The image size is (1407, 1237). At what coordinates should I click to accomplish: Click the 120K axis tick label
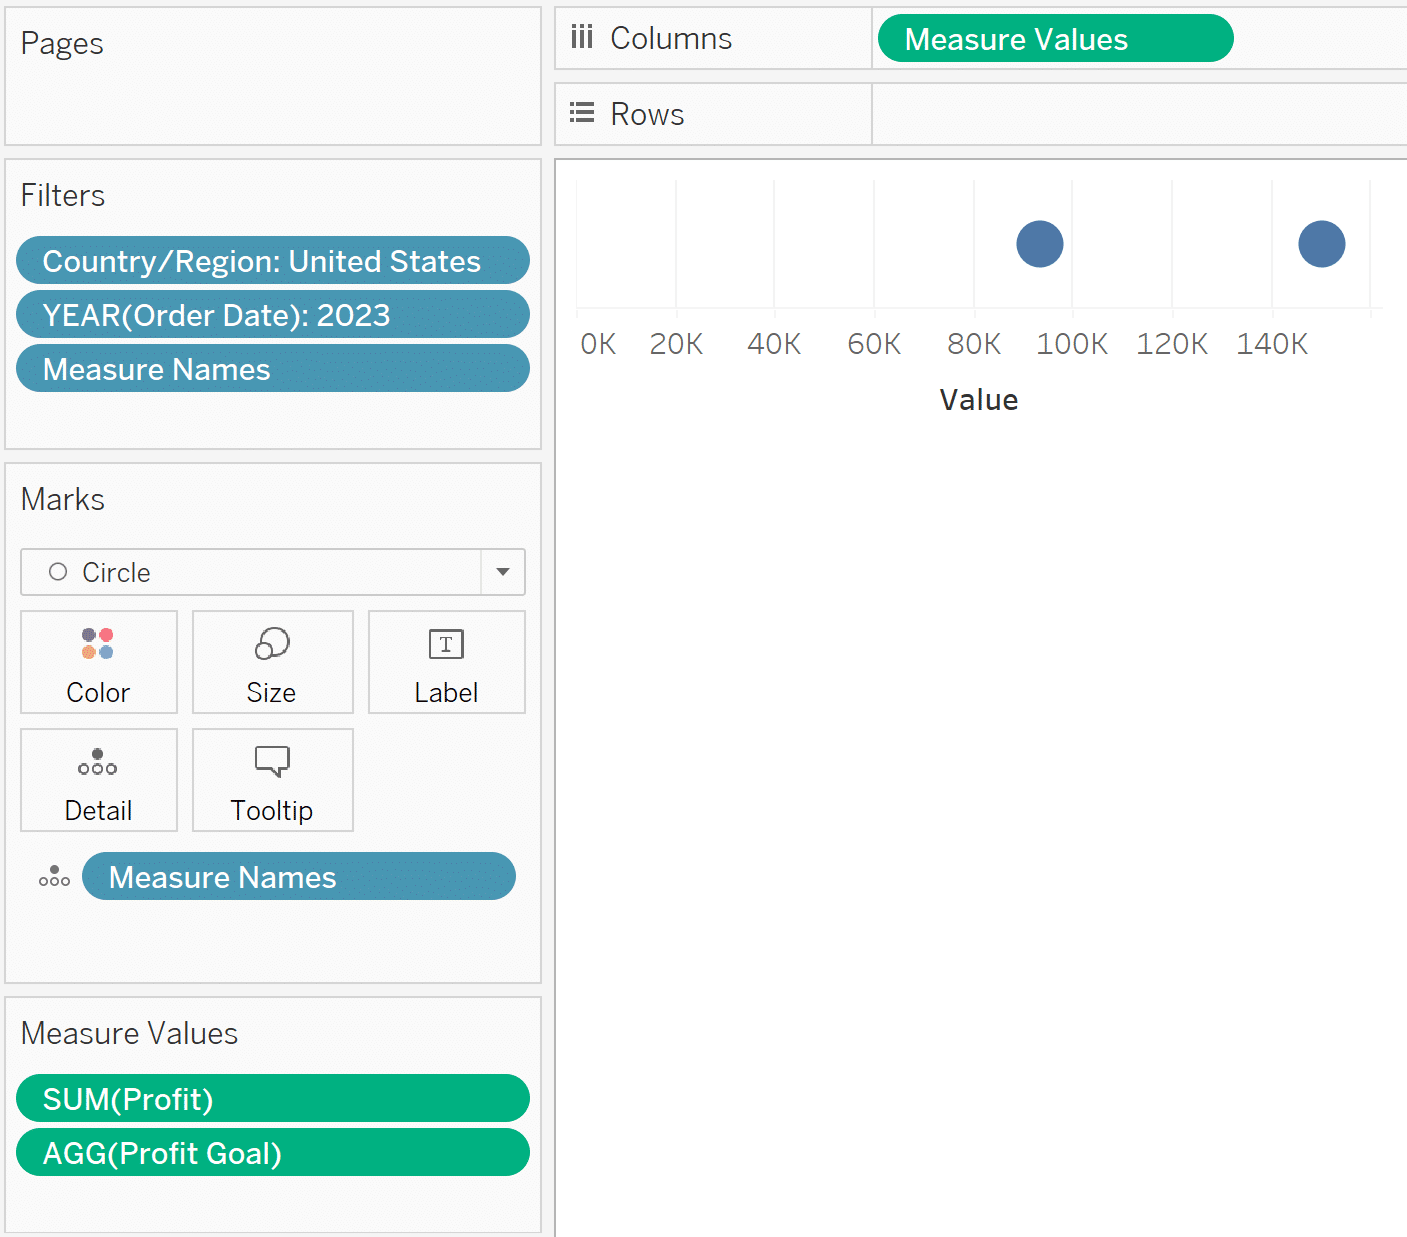coord(1172,344)
